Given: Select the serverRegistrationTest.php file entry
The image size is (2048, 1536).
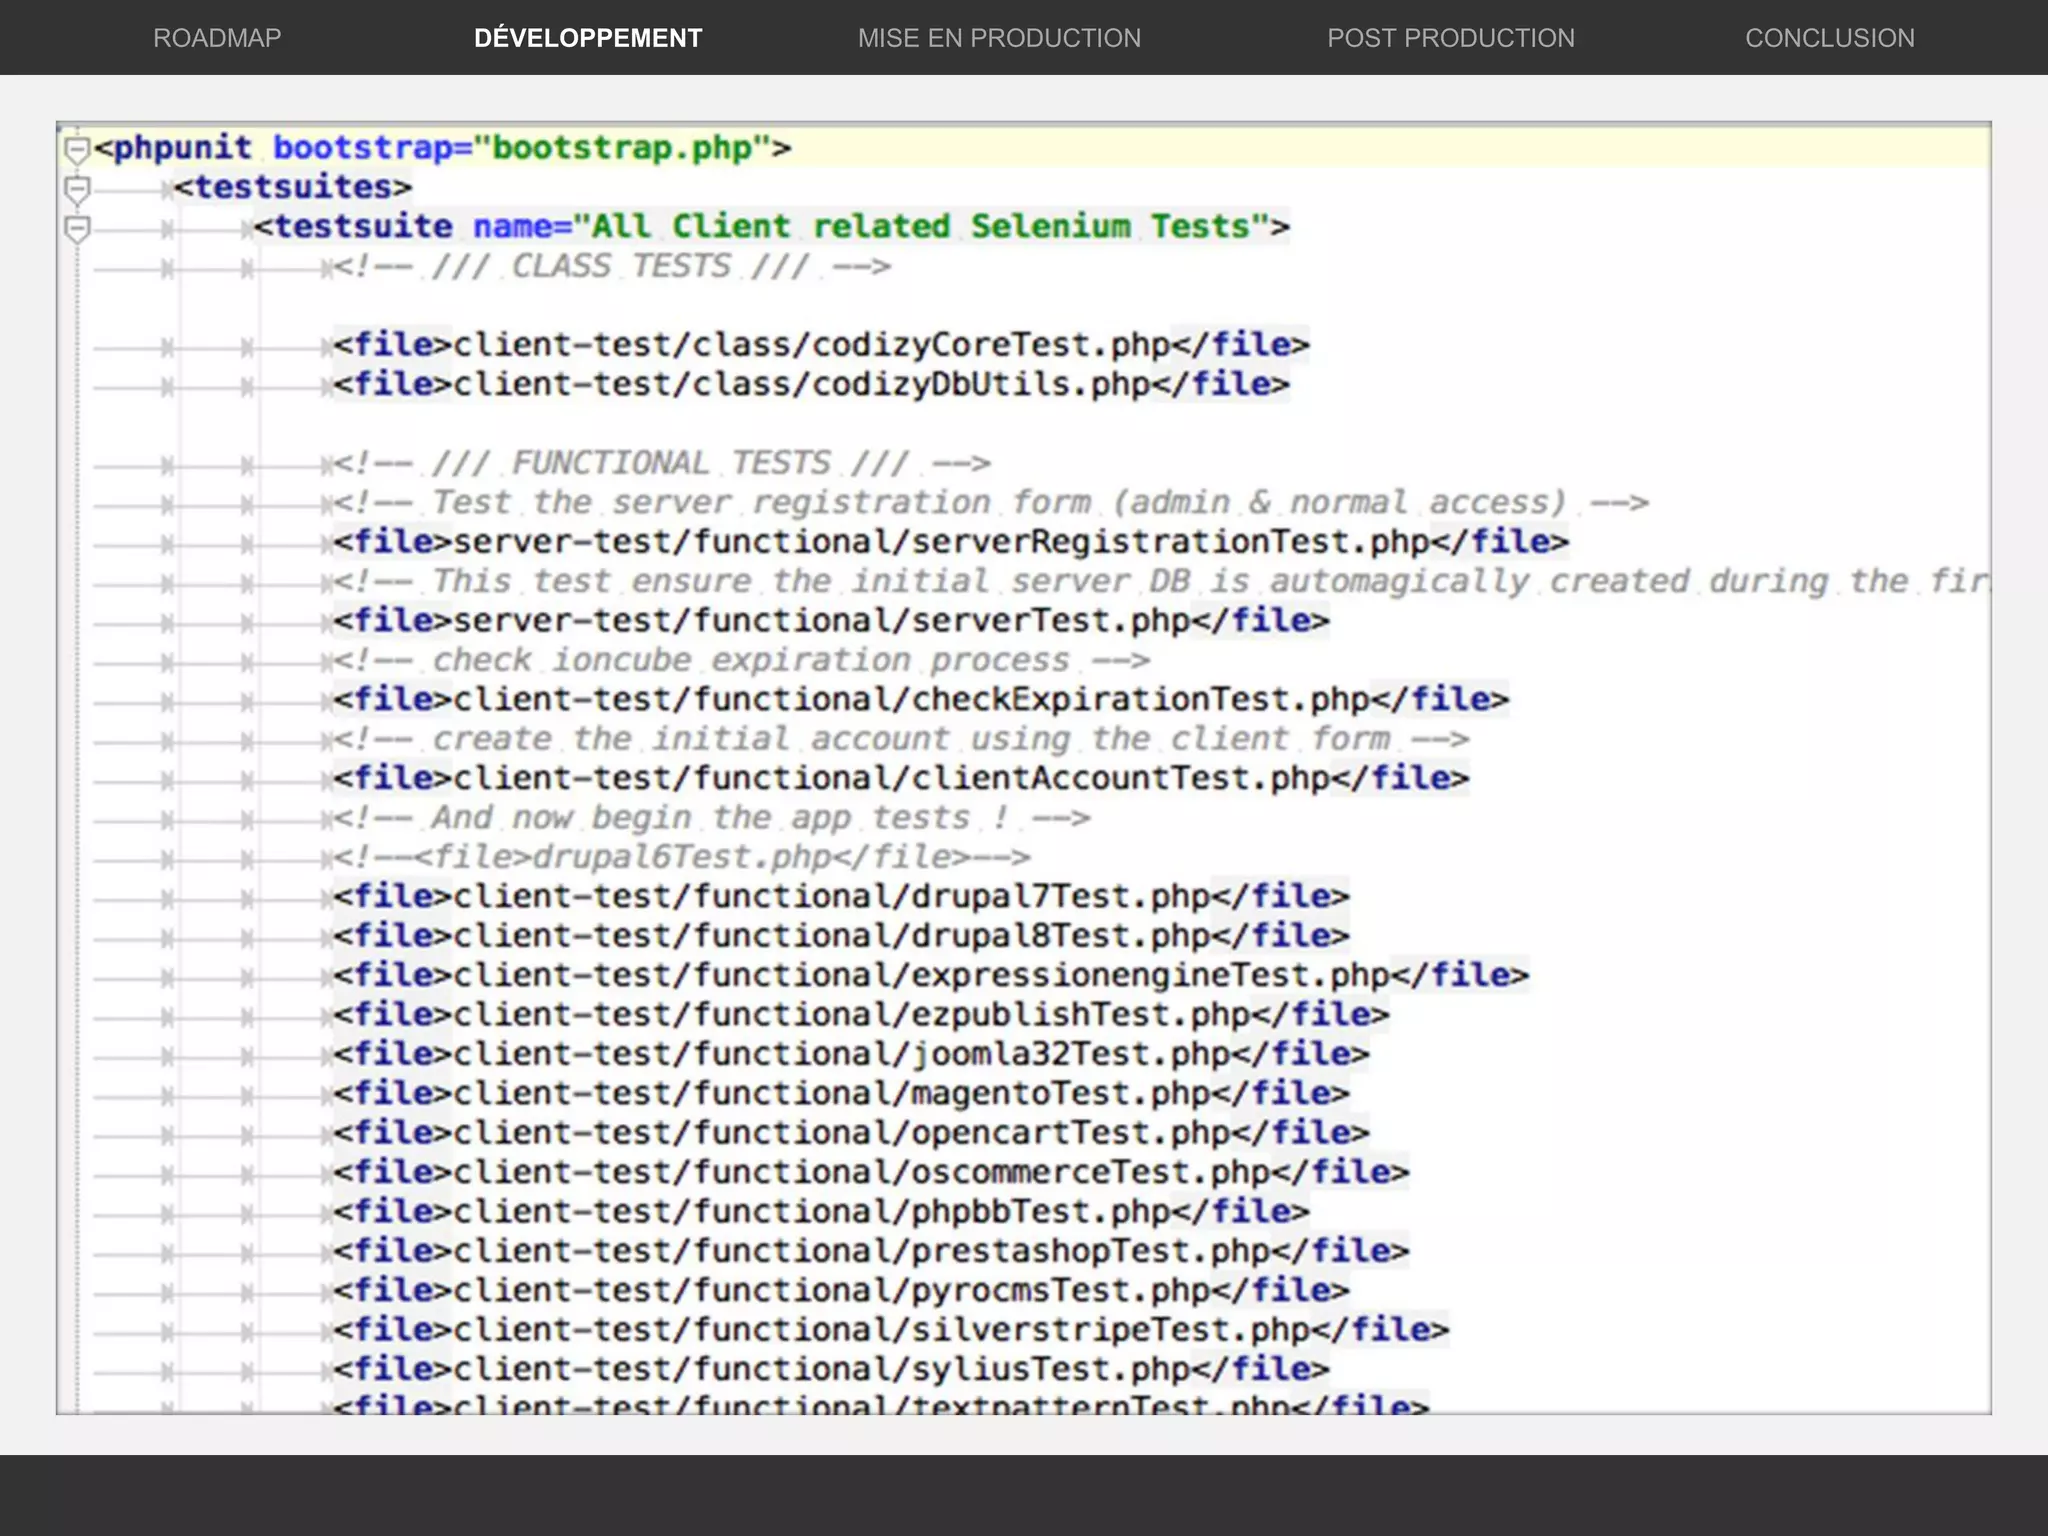Looking at the screenshot, I should [950, 542].
